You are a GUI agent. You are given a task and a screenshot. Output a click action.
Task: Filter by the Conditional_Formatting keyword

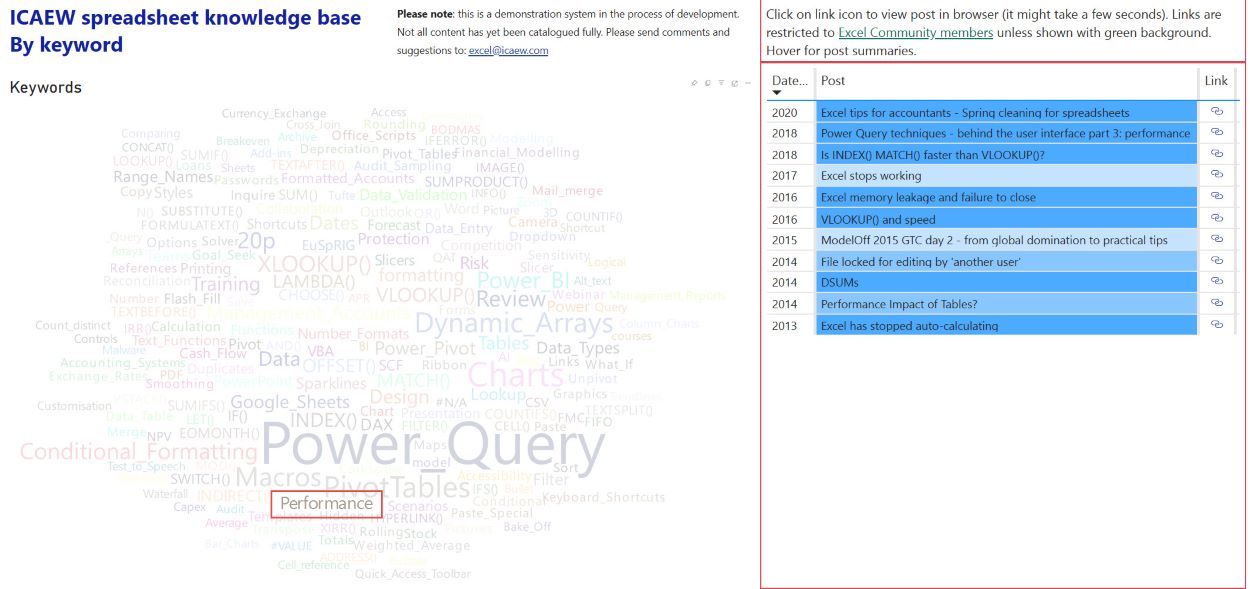tap(138, 452)
